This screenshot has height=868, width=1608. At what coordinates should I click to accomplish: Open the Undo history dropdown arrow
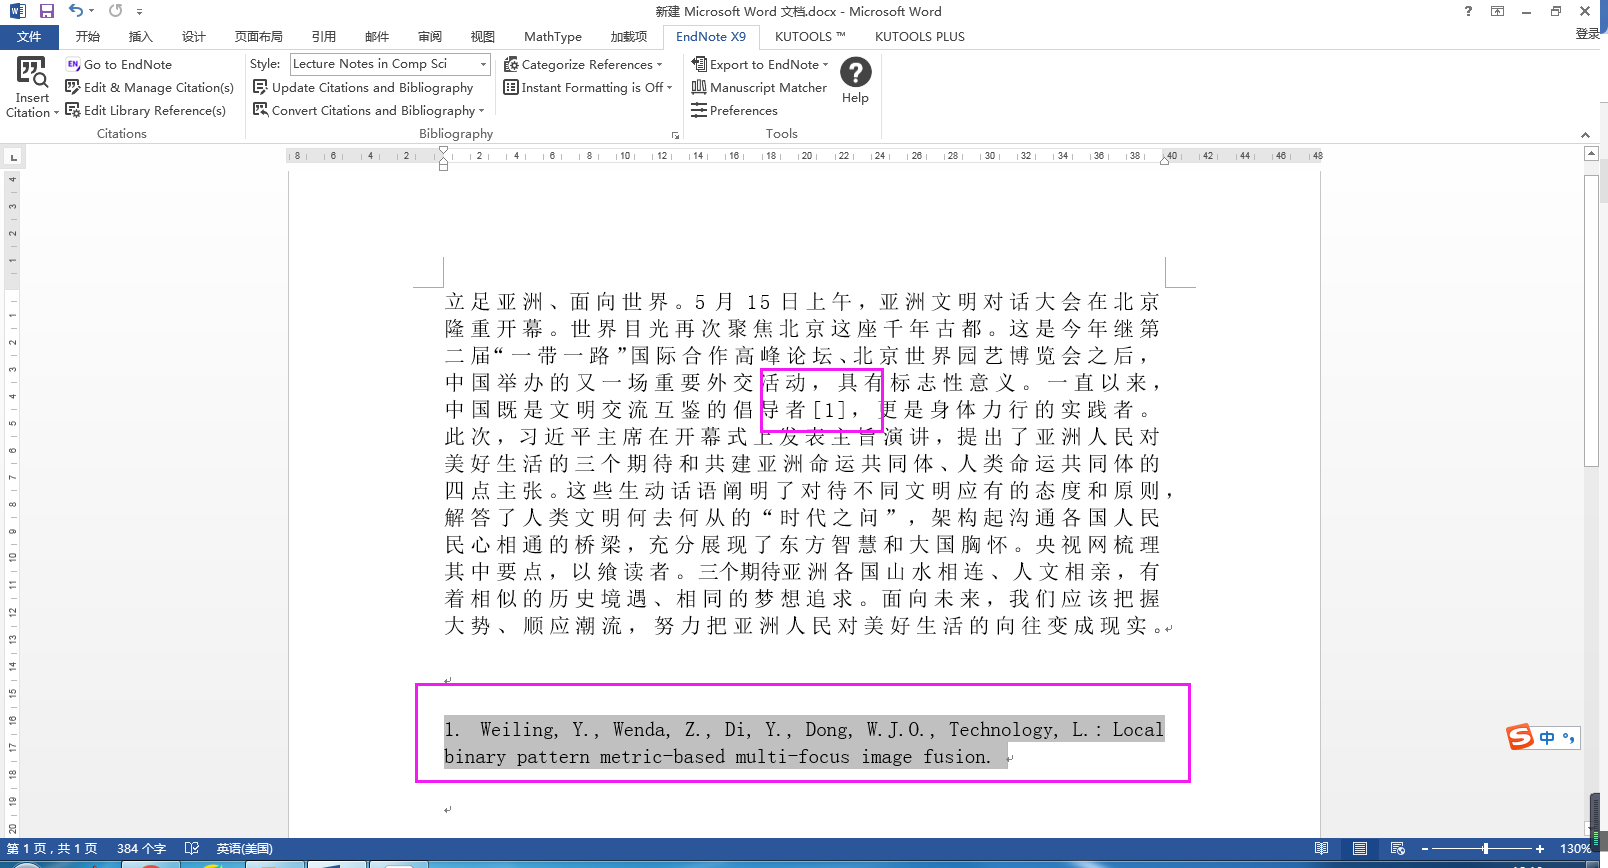pyautogui.click(x=91, y=11)
